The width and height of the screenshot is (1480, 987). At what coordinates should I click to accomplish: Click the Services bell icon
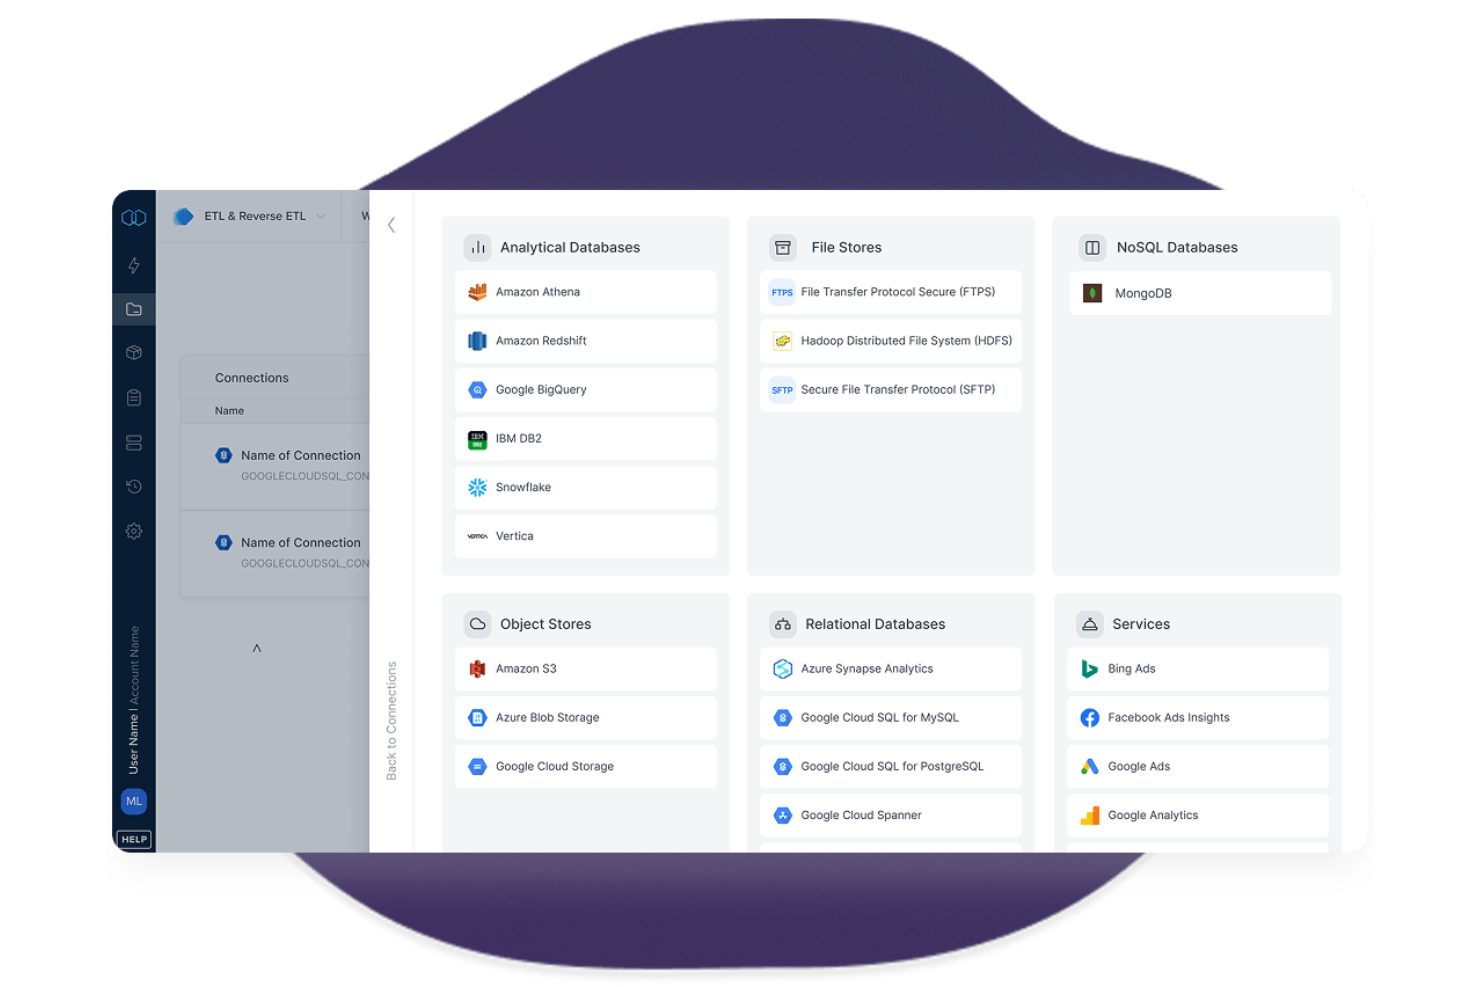tap(1090, 624)
